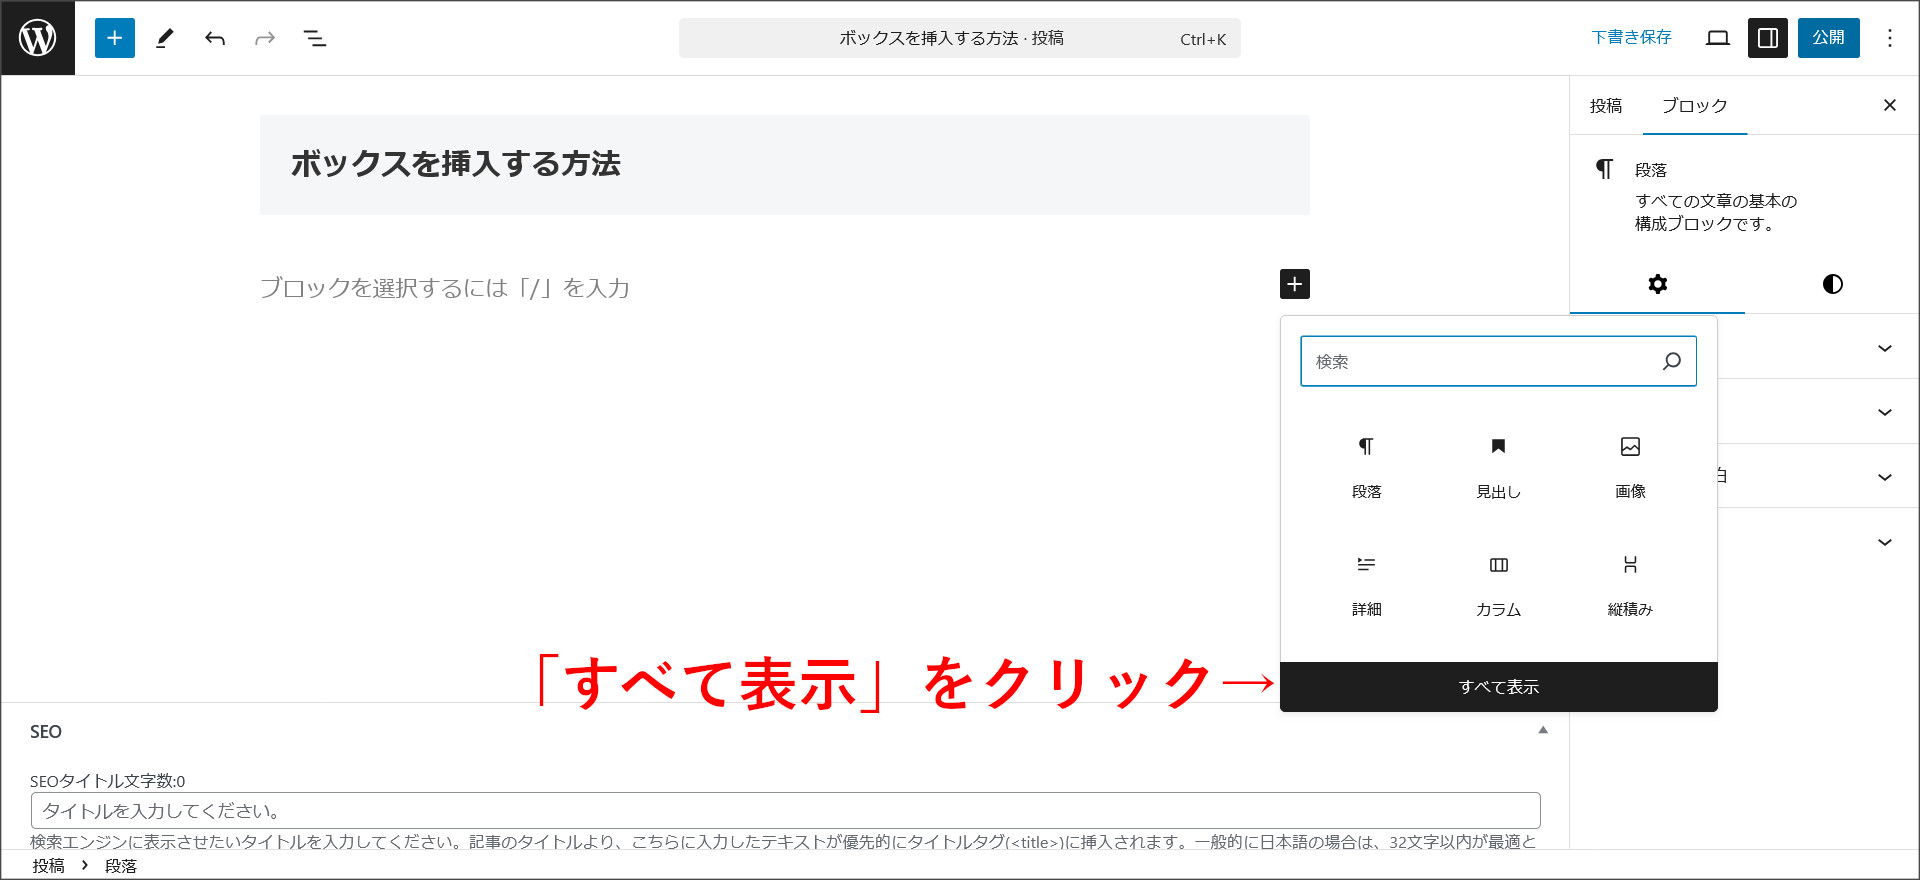Insert the 見出し heading block

[x=1498, y=466]
